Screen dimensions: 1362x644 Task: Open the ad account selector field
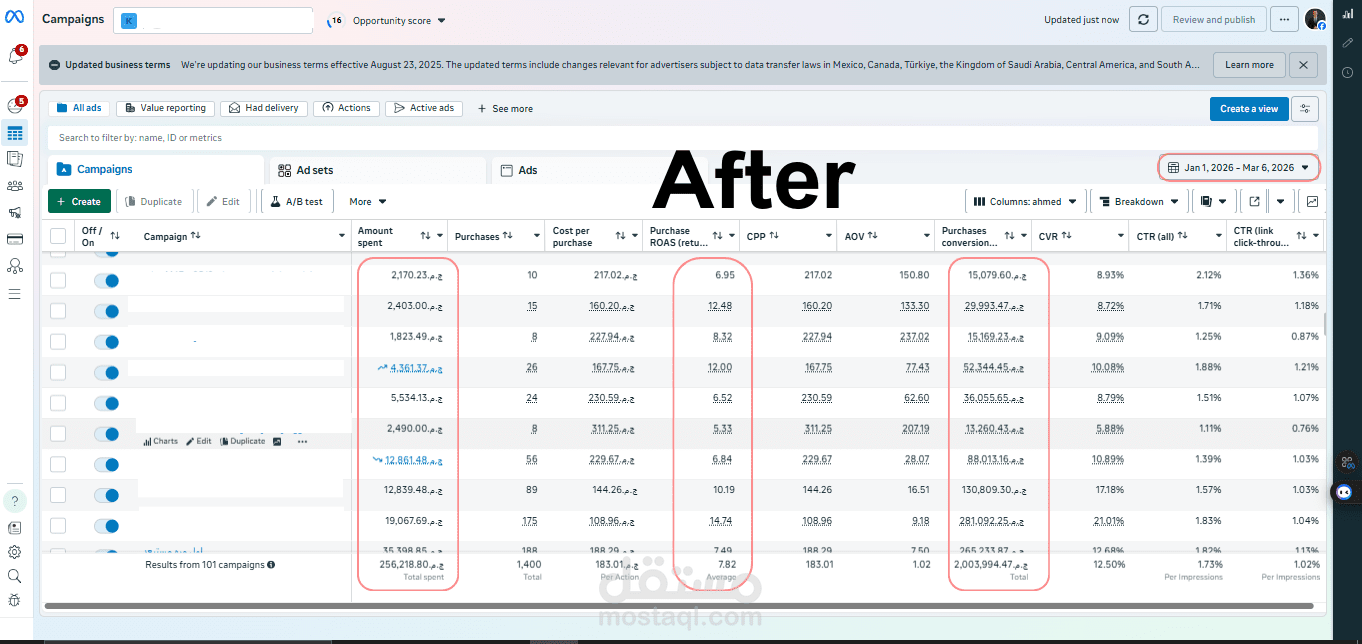click(x=214, y=20)
